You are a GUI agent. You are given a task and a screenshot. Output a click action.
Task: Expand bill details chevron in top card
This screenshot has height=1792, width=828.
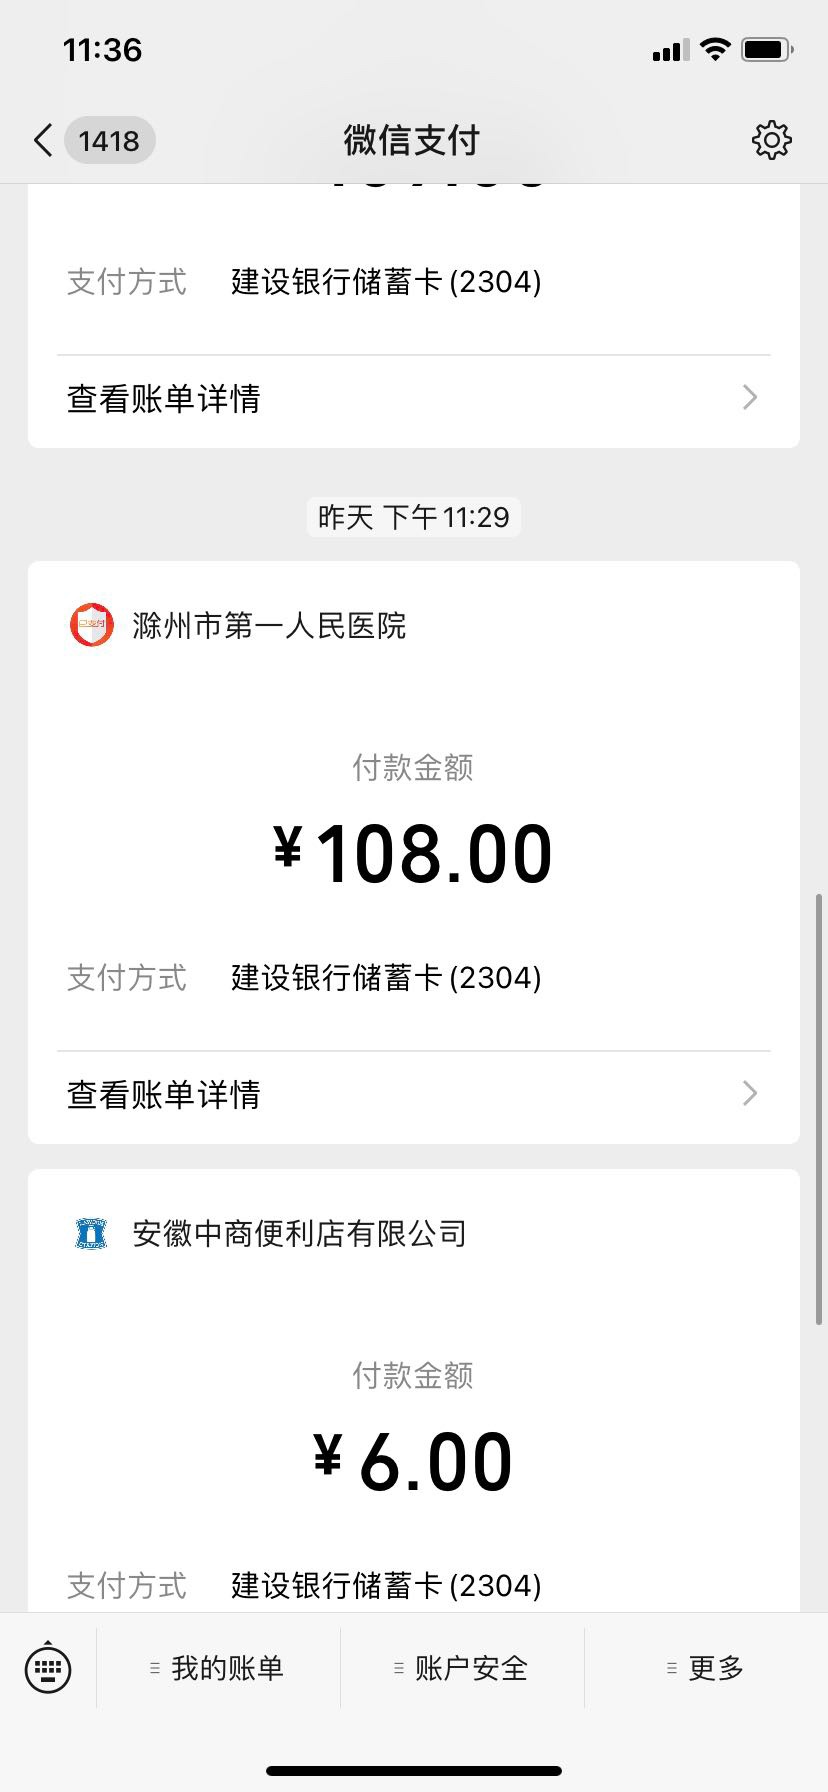(x=750, y=398)
